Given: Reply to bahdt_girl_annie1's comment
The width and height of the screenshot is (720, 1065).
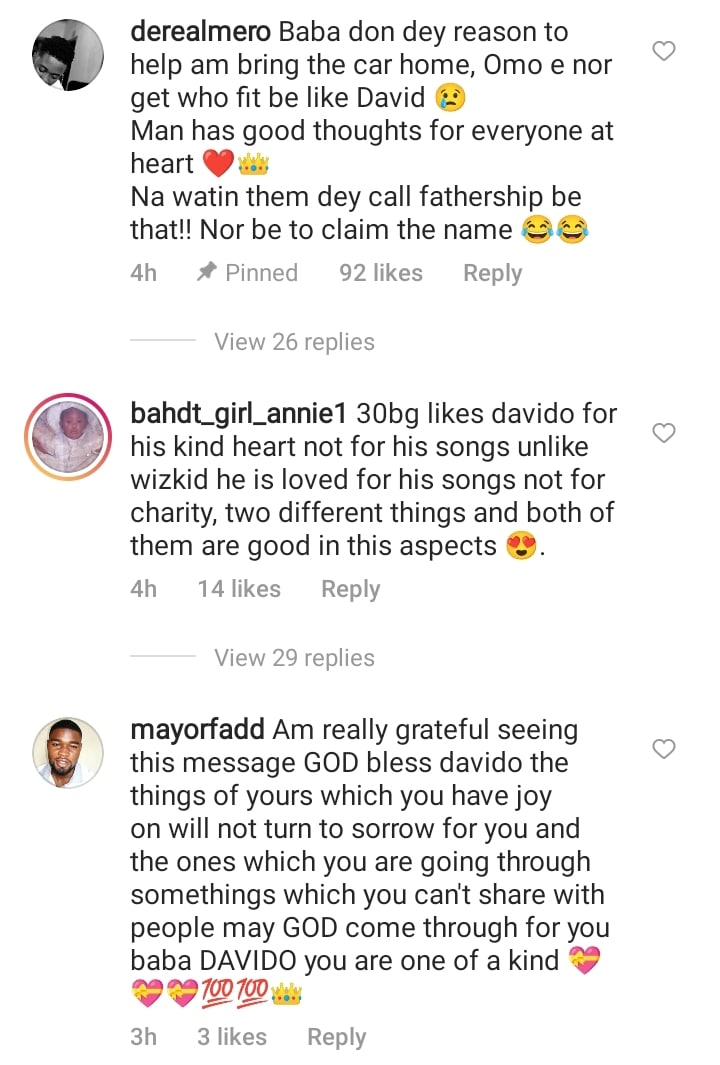Looking at the screenshot, I should click(350, 589).
